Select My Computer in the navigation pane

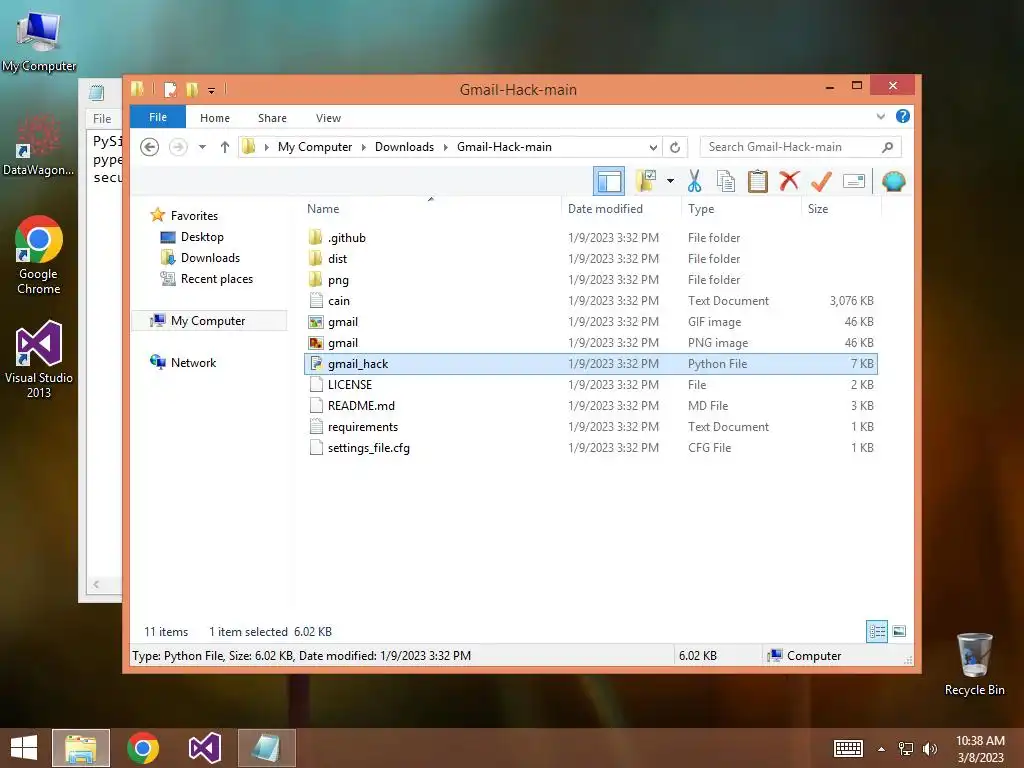click(208, 321)
